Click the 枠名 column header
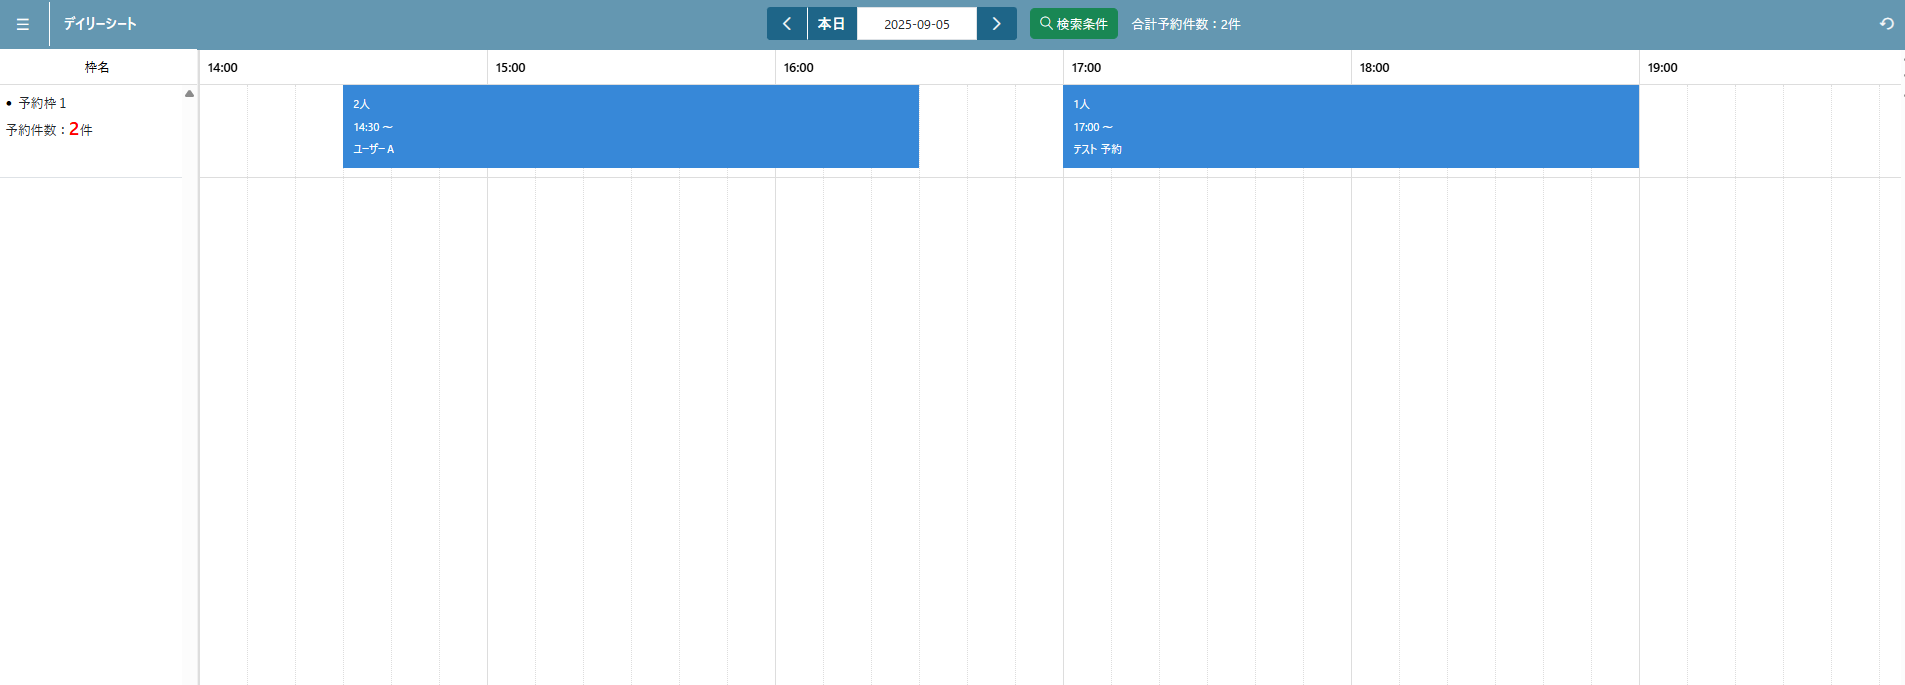This screenshot has height=685, width=1905. click(97, 67)
